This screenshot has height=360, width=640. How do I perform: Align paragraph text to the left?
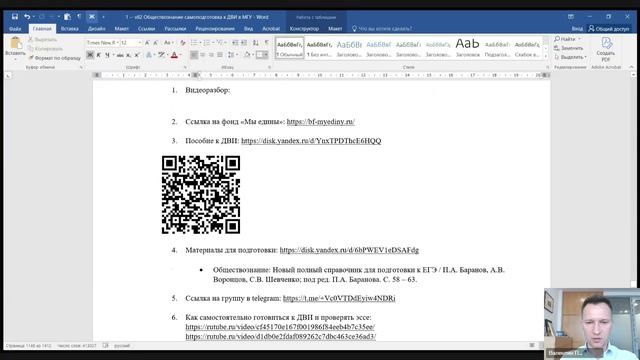(194, 55)
